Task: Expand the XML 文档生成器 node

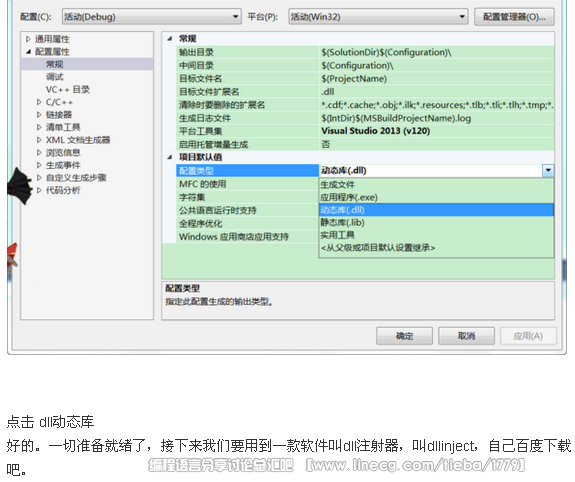Action: tap(39, 140)
